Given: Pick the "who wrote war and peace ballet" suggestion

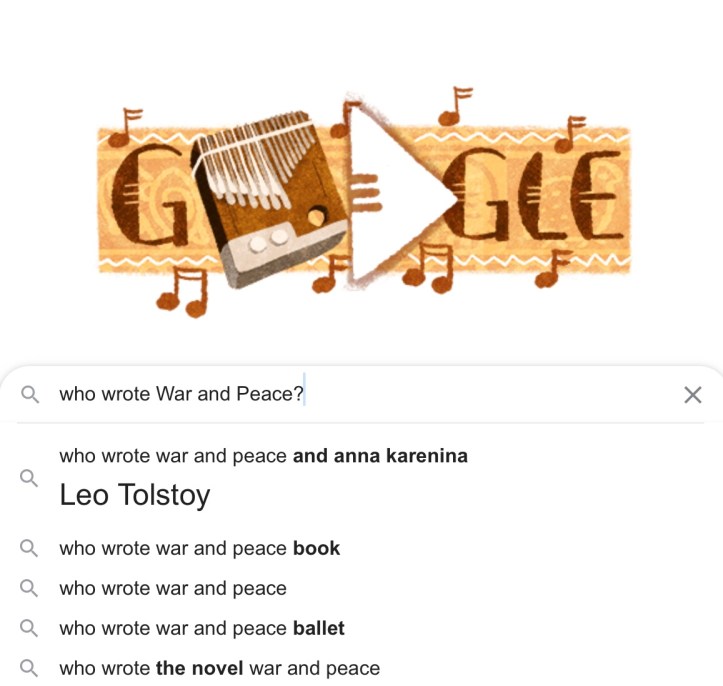Looking at the screenshot, I should [x=201, y=628].
